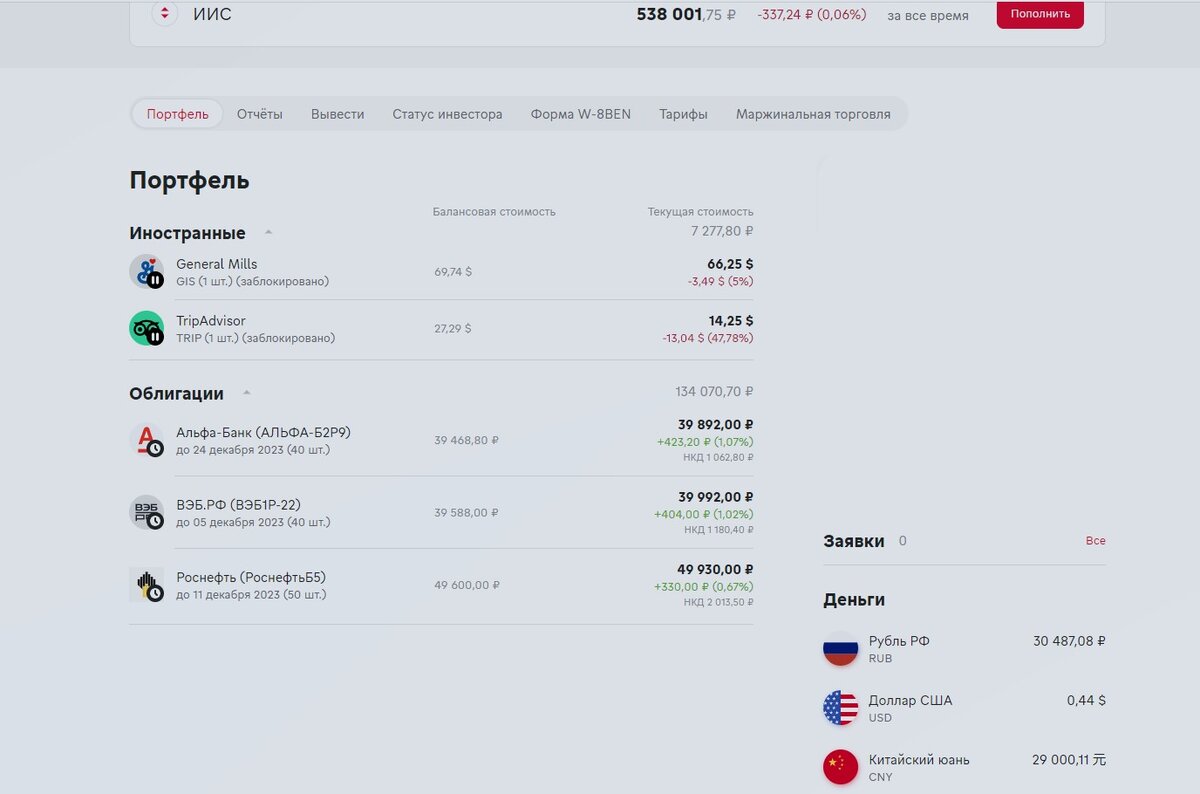Click the Китайский юань balance 29 000,11
This screenshot has height=794, width=1200.
click(x=1069, y=760)
